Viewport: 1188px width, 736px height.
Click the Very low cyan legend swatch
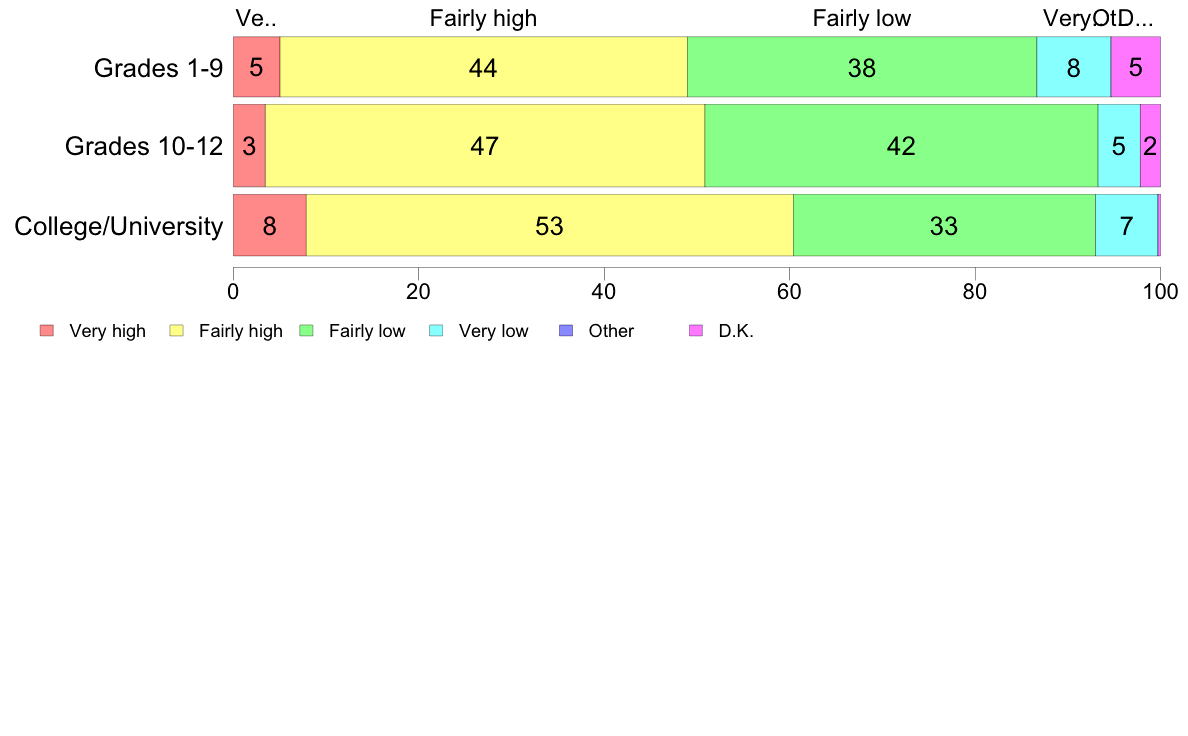(436, 330)
